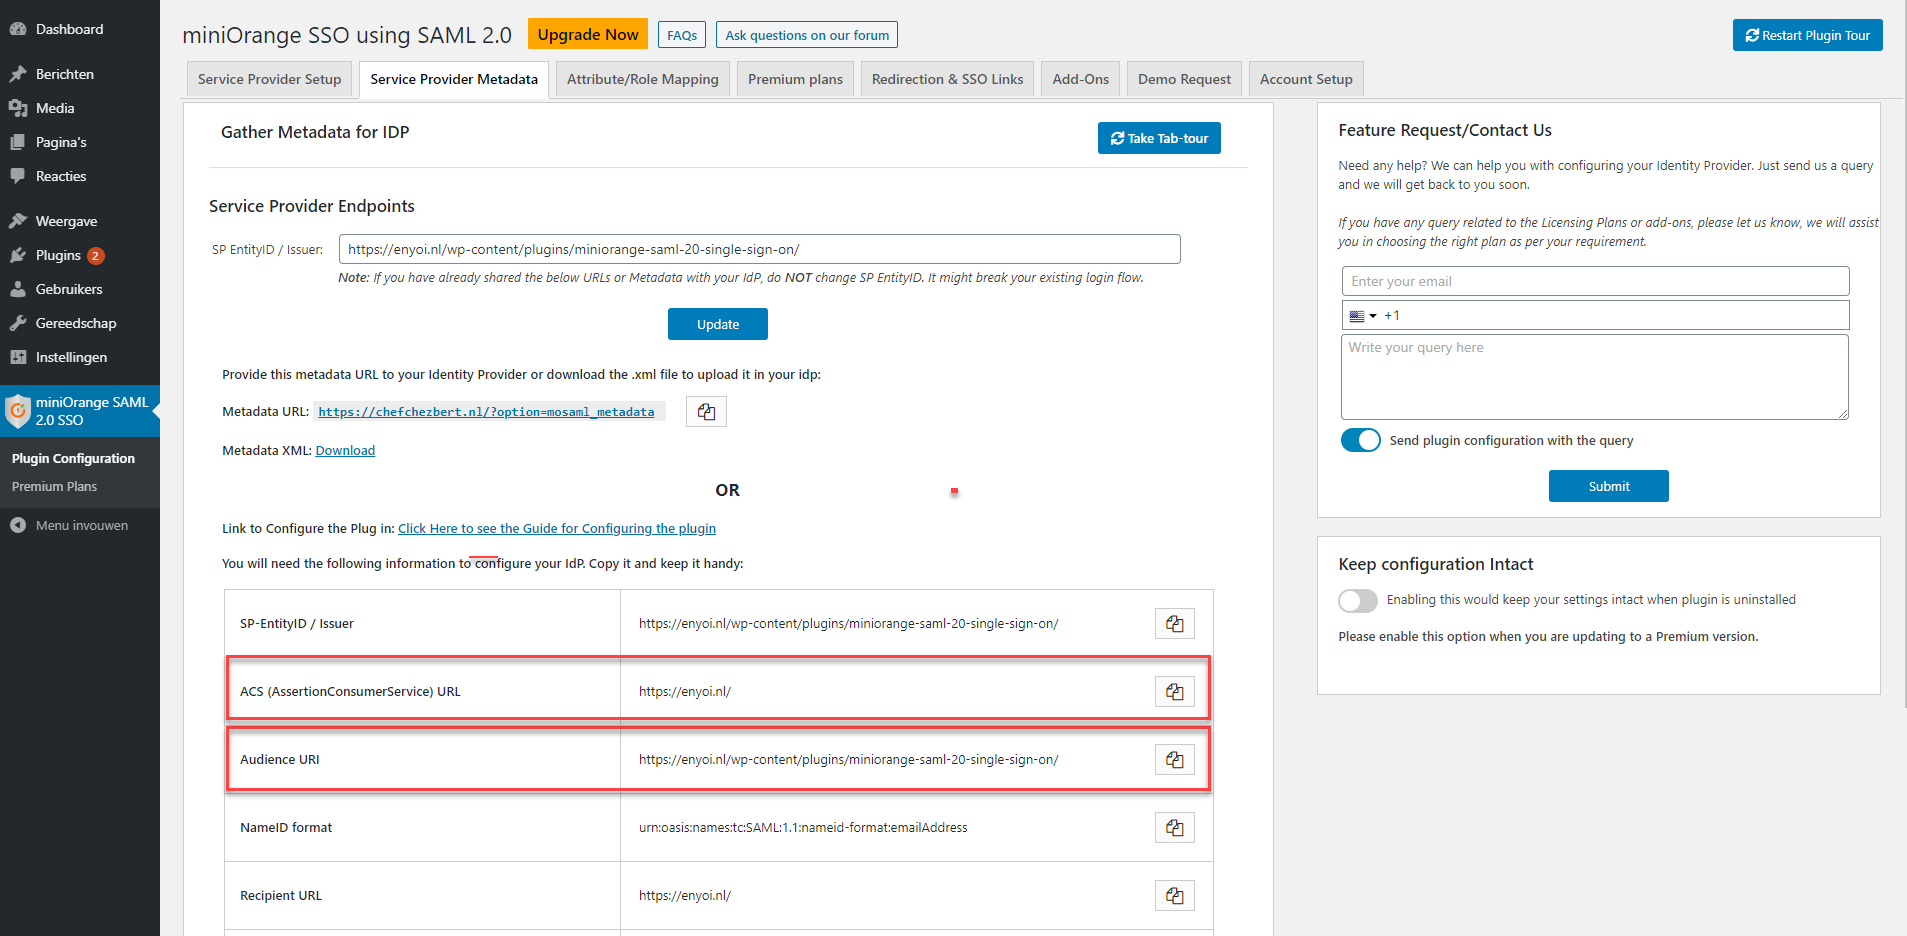Image resolution: width=1907 pixels, height=936 pixels.
Task: Open the FAQs button
Action: coord(682,35)
